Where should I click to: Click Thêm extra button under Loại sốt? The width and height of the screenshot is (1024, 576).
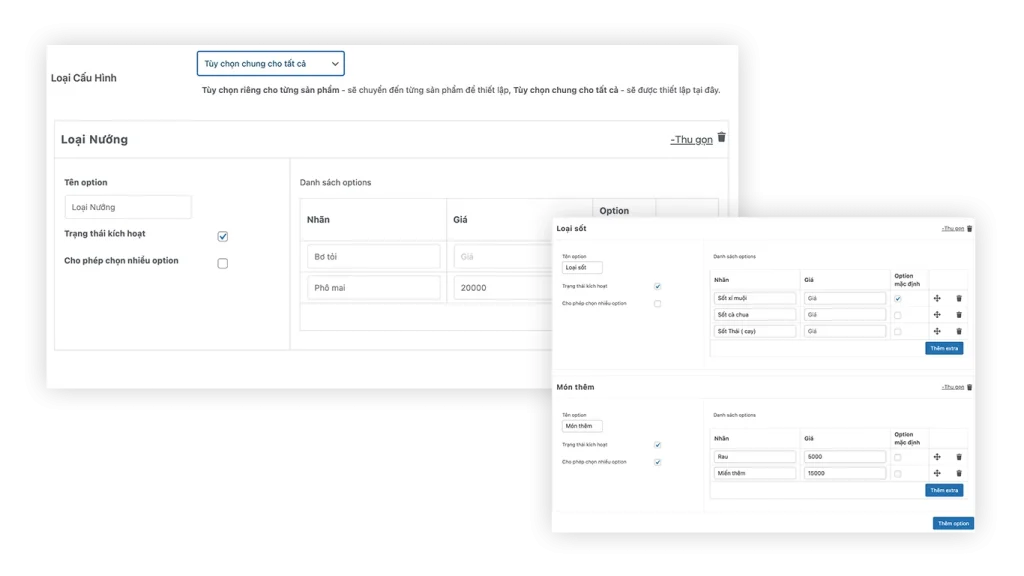tap(944, 348)
